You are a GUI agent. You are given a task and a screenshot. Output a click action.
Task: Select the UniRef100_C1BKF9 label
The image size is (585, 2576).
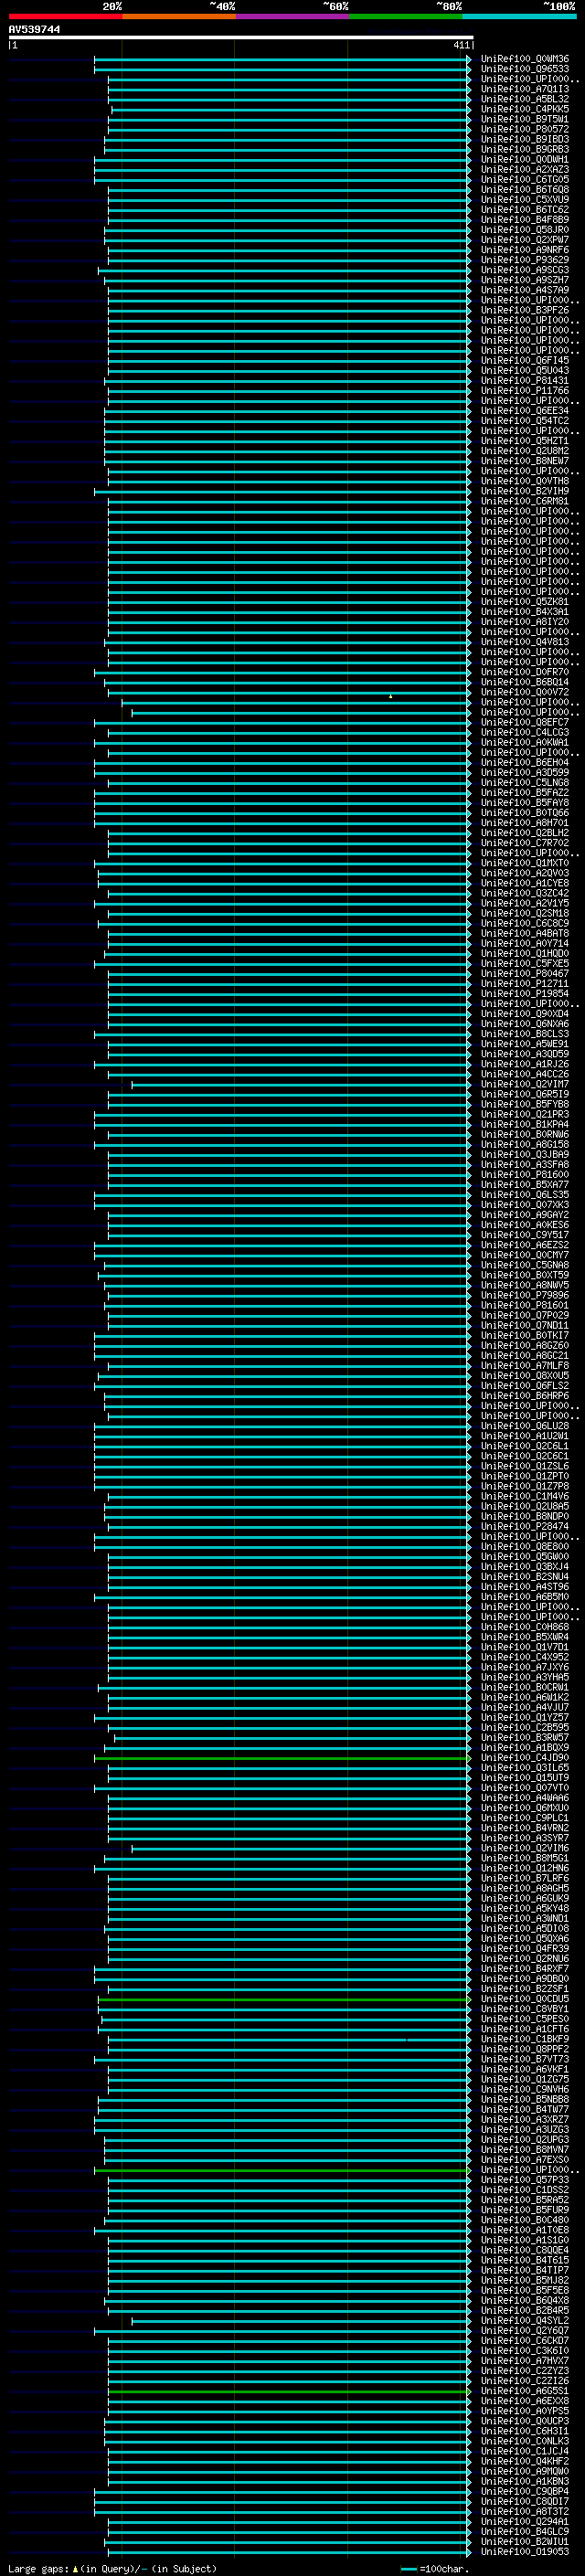click(x=524, y=2038)
